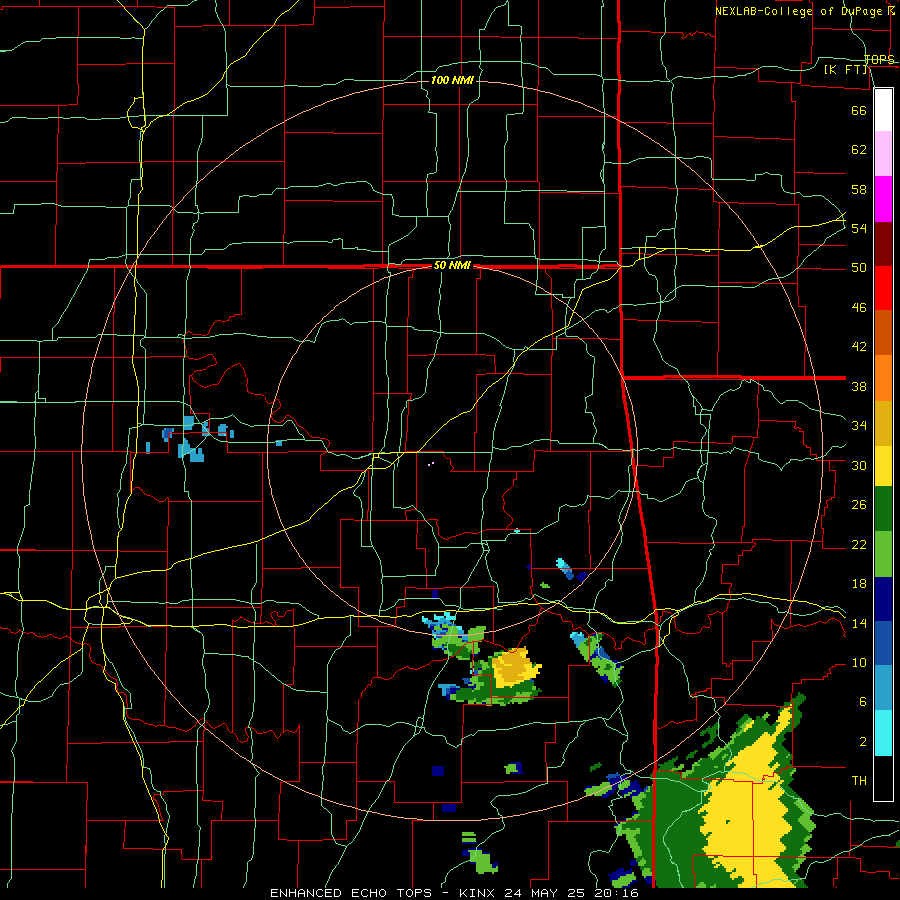
Task: Click the "24 MAY 25 20:16" timestamp
Action: coord(572,893)
